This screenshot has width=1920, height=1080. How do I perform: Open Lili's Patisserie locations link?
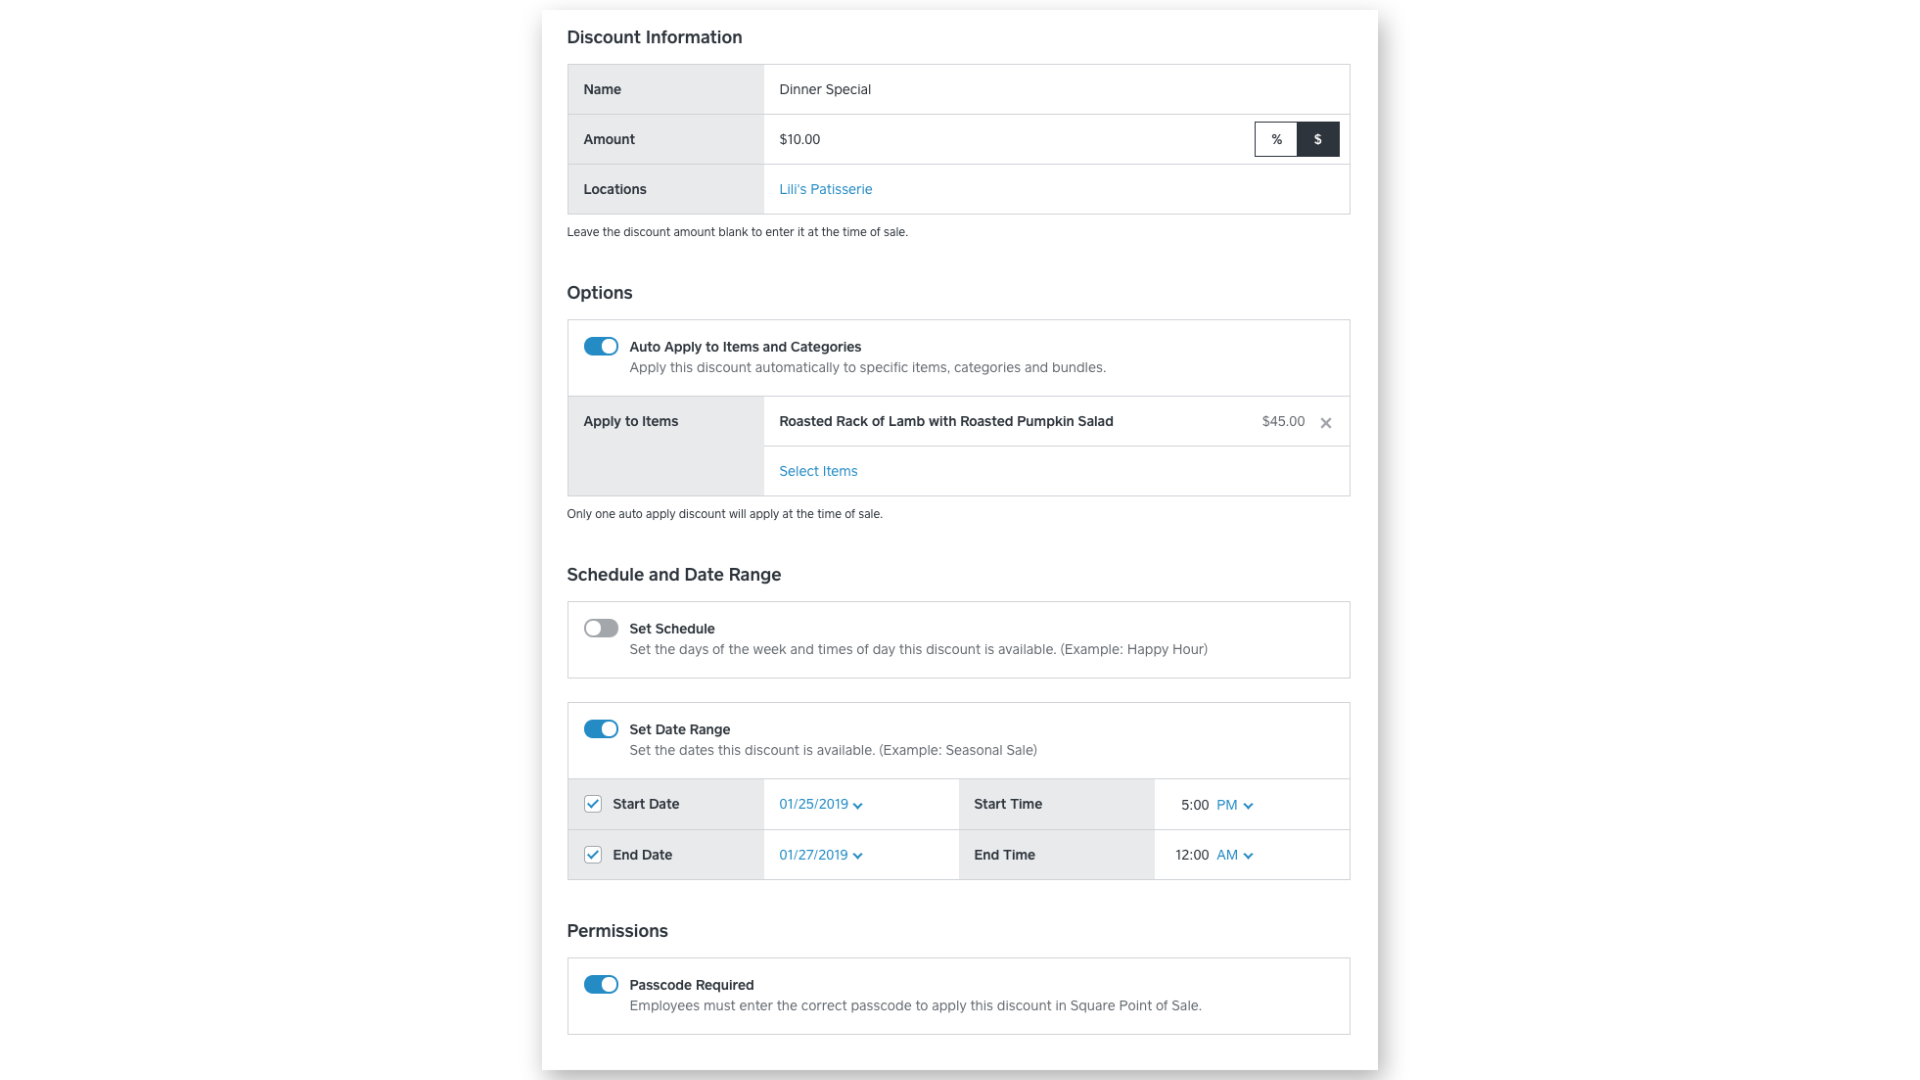825,189
